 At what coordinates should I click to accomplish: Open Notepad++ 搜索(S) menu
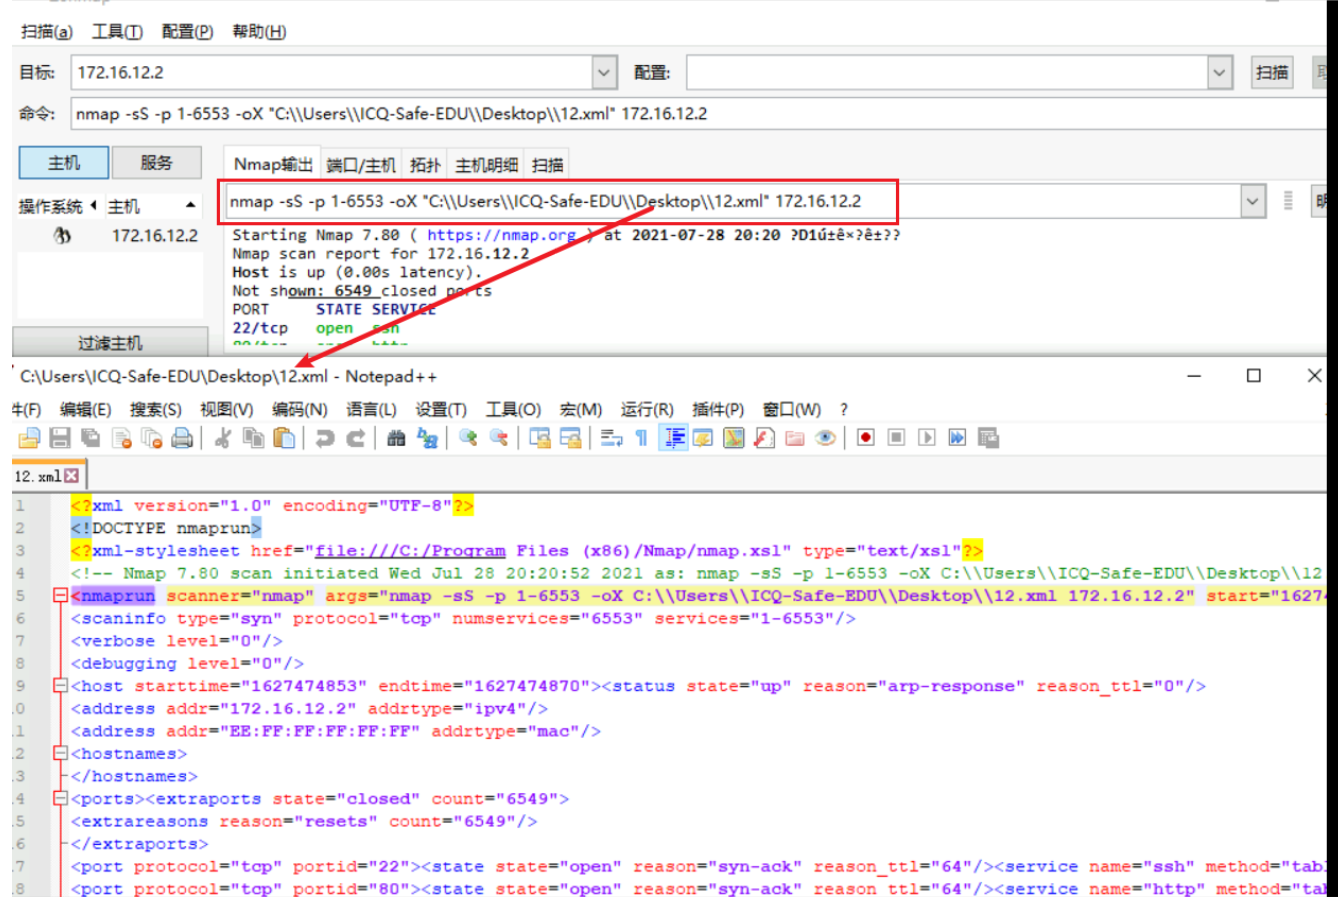[155, 409]
